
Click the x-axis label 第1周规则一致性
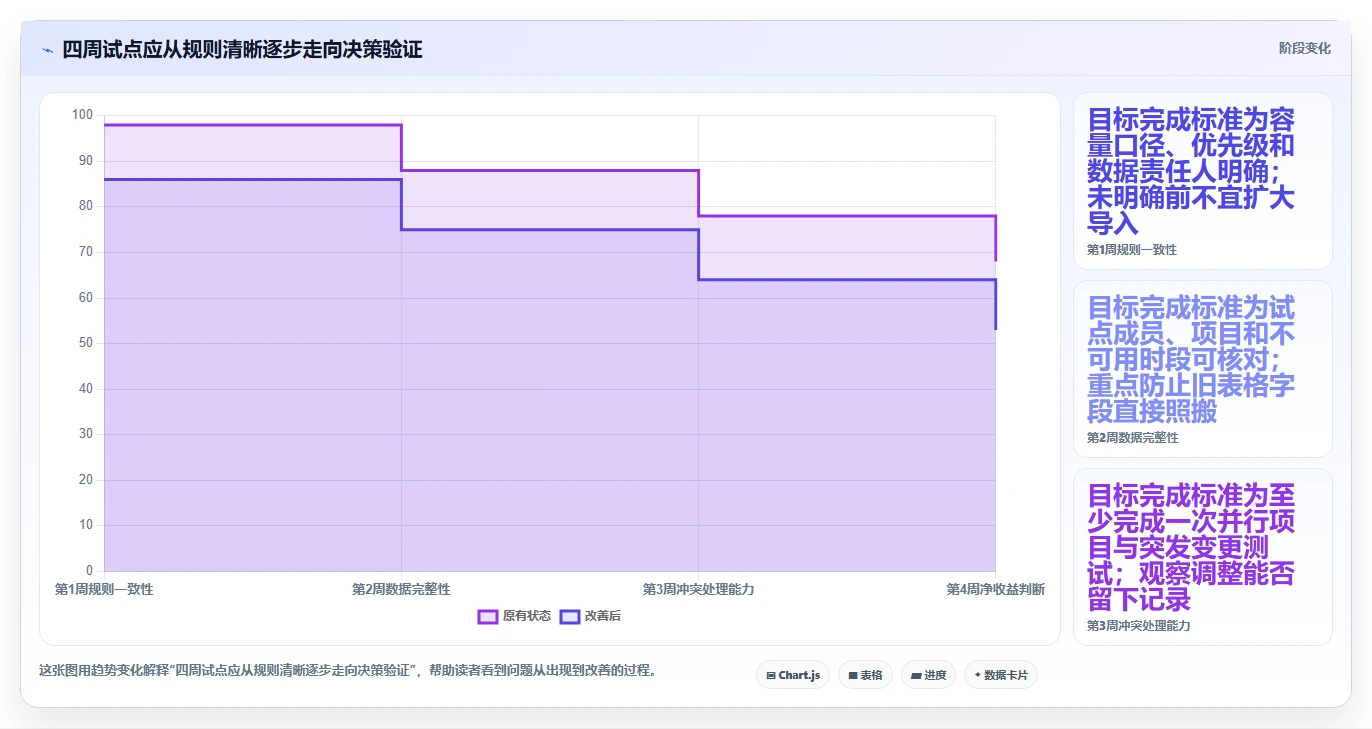pyautogui.click(x=104, y=590)
